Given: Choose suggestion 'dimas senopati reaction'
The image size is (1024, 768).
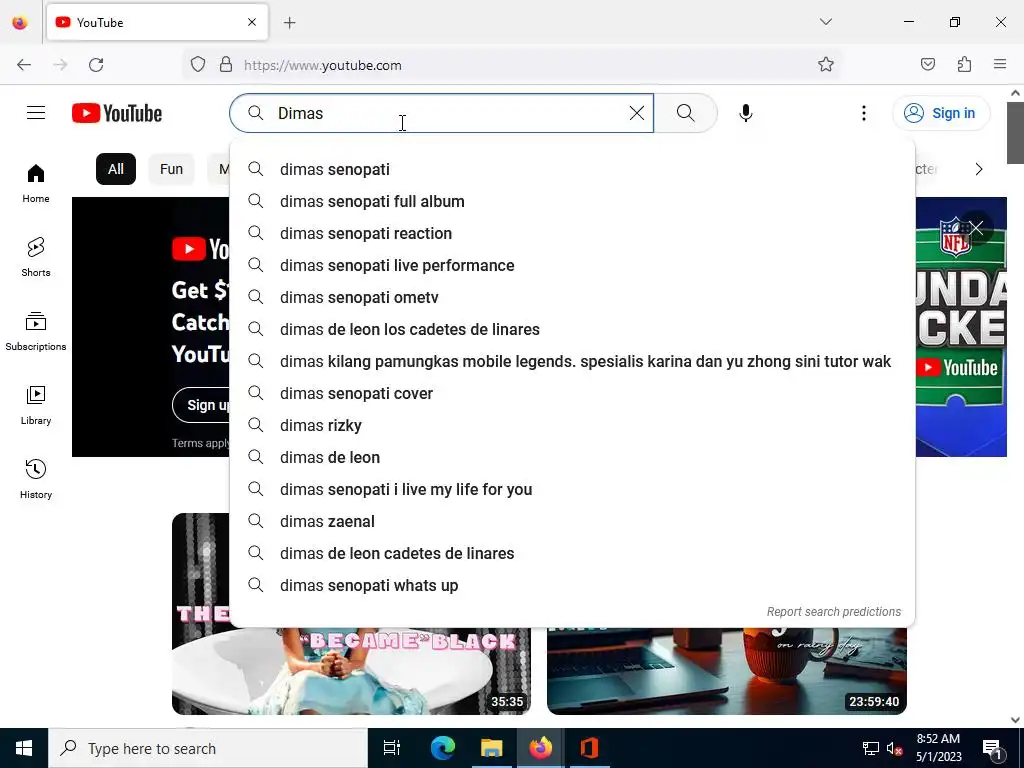Looking at the screenshot, I should tap(572, 233).
